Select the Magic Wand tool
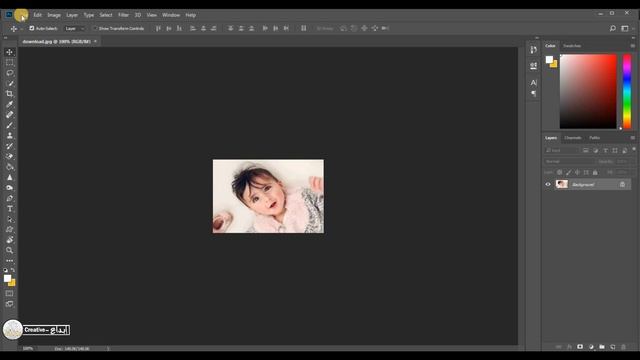The width and height of the screenshot is (640, 360). tap(9, 83)
